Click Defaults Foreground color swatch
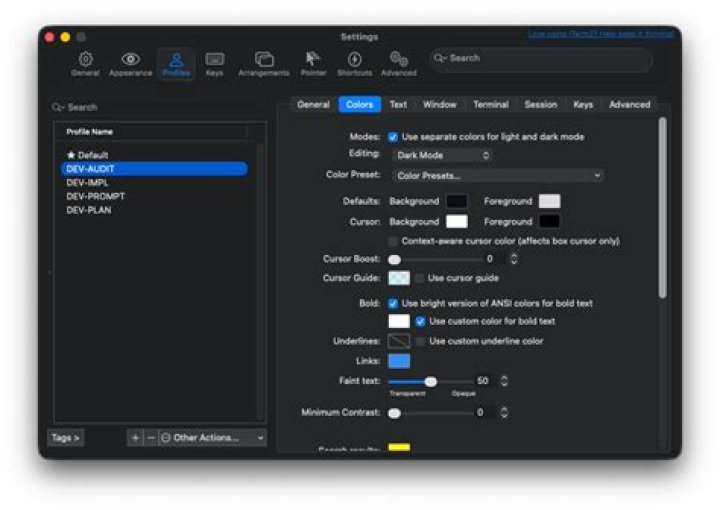The width and height of the screenshot is (720, 510). pos(549,201)
